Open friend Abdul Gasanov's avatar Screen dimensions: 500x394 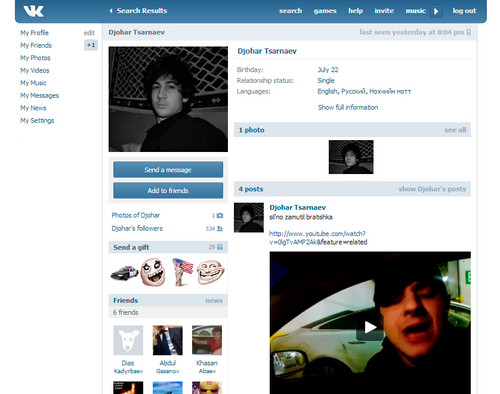167,340
